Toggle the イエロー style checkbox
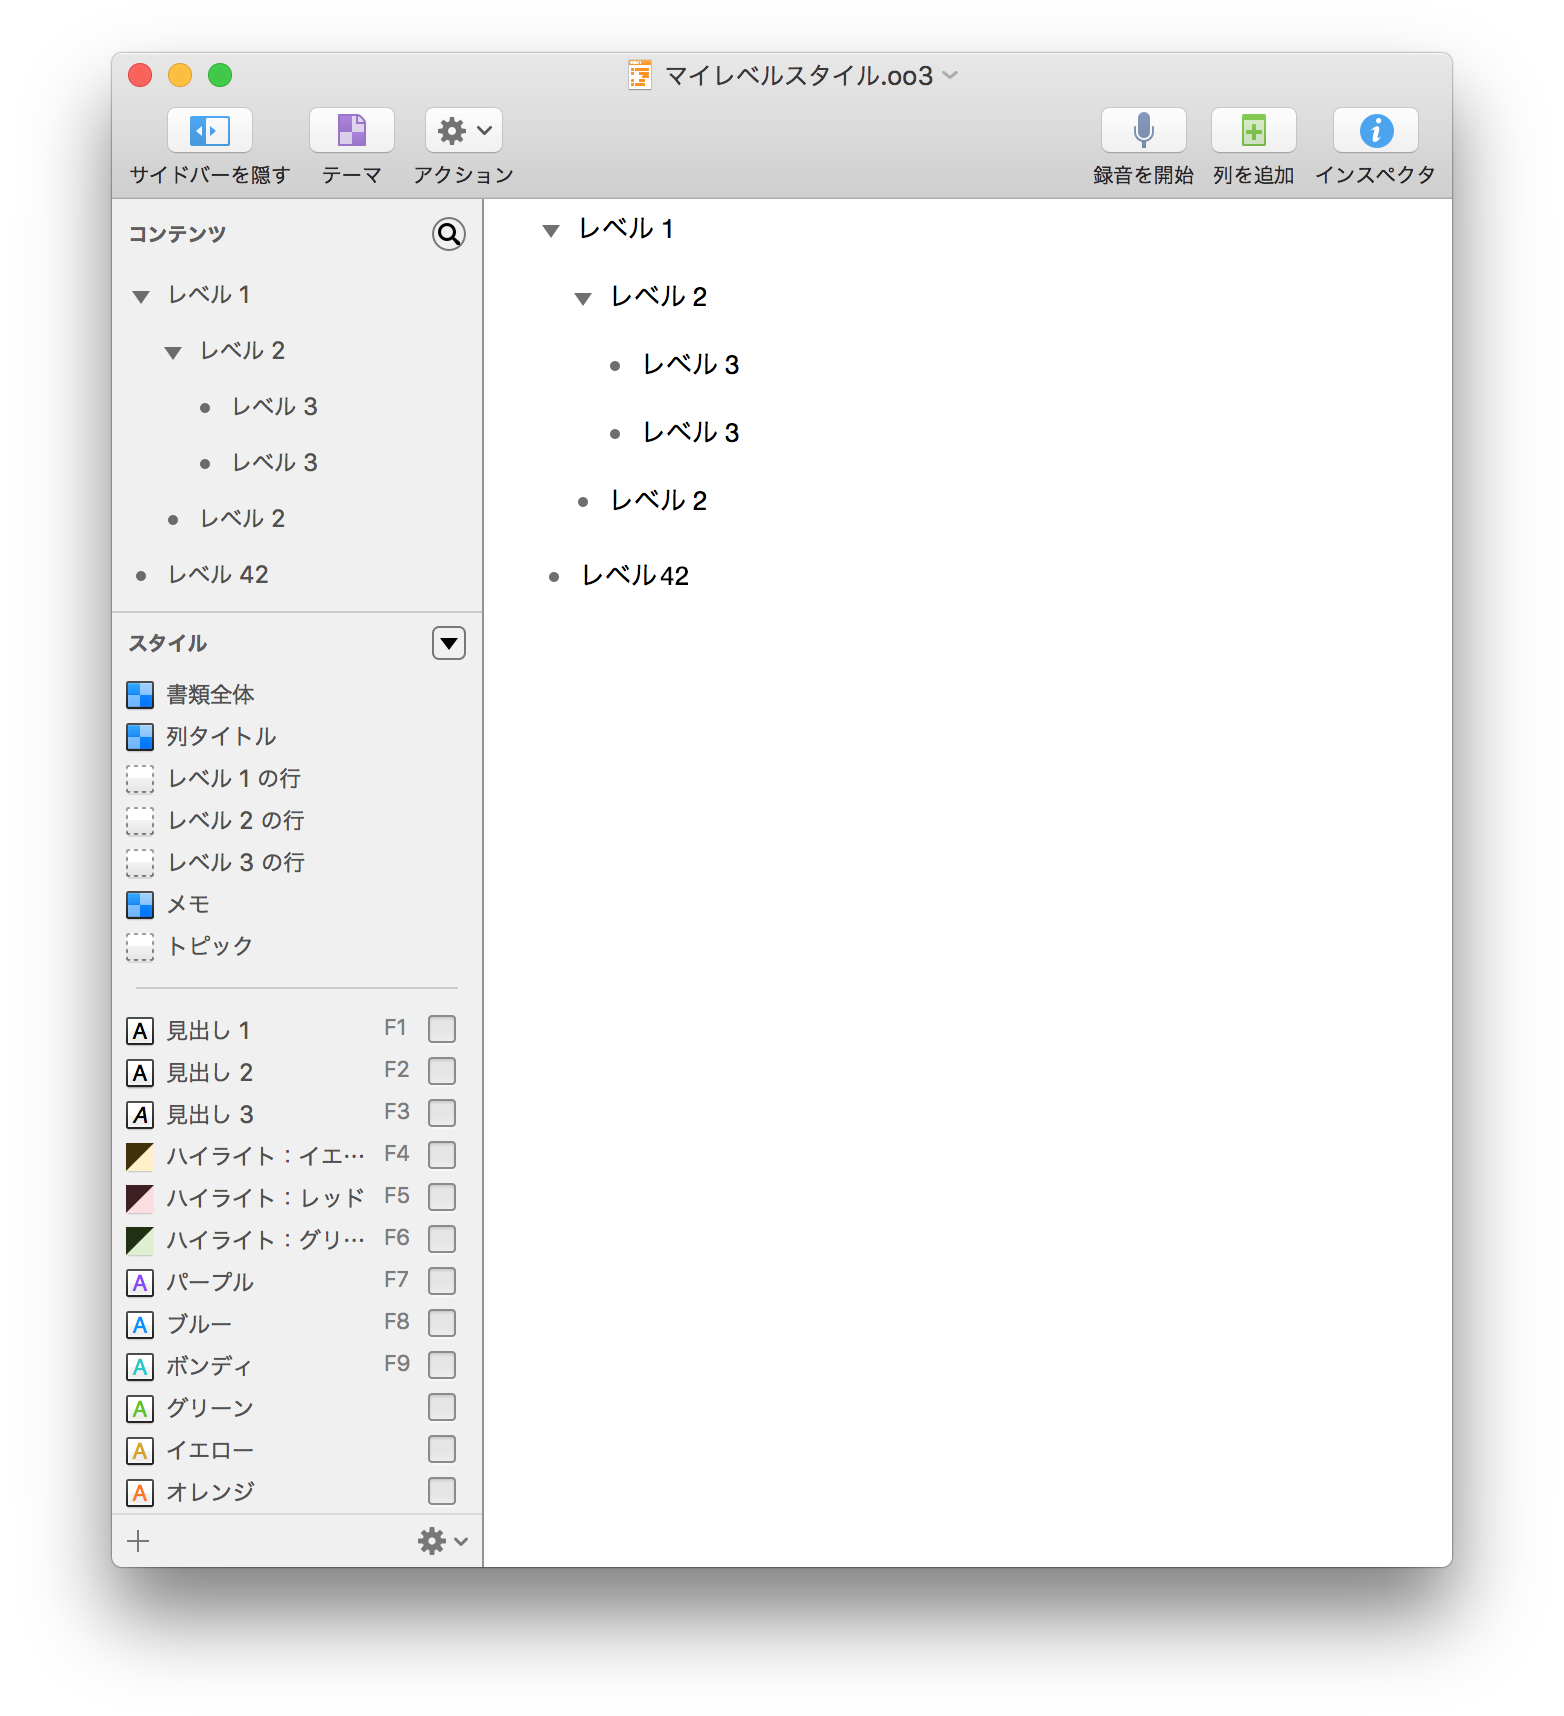The height and width of the screenshot is (1716, 1564). point(442,1449)
